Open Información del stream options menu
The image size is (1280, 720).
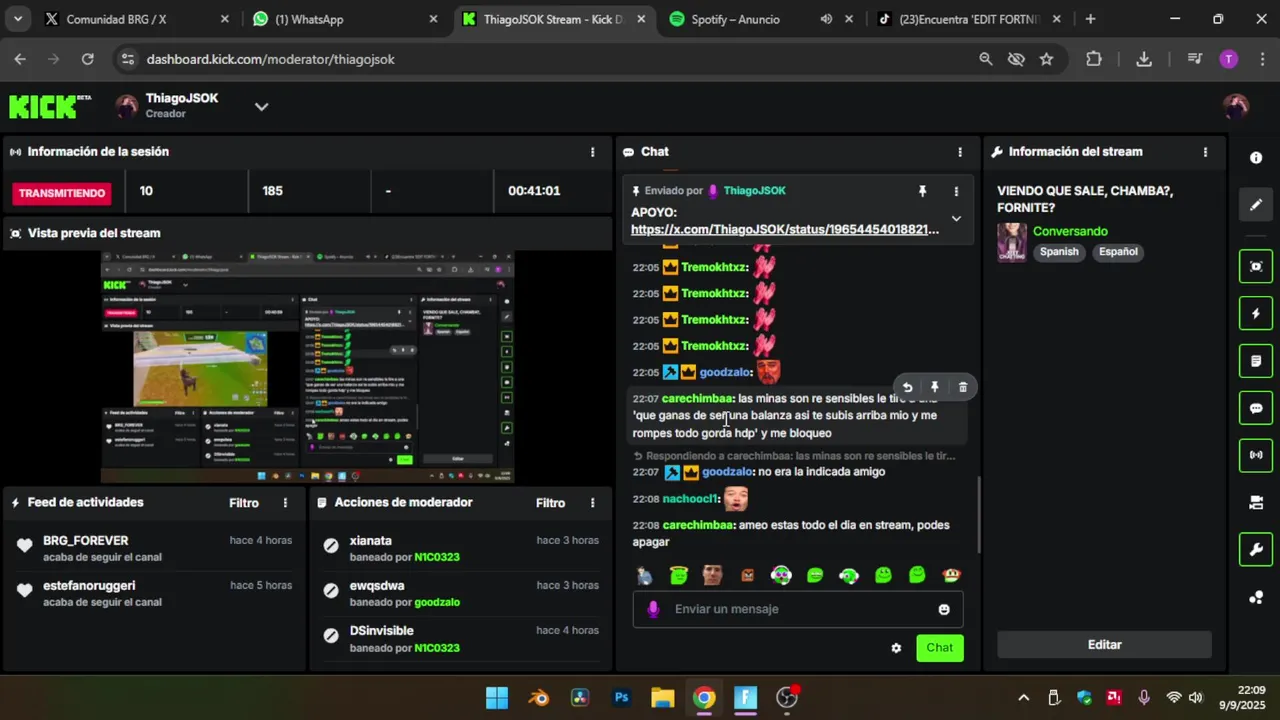1205,152
